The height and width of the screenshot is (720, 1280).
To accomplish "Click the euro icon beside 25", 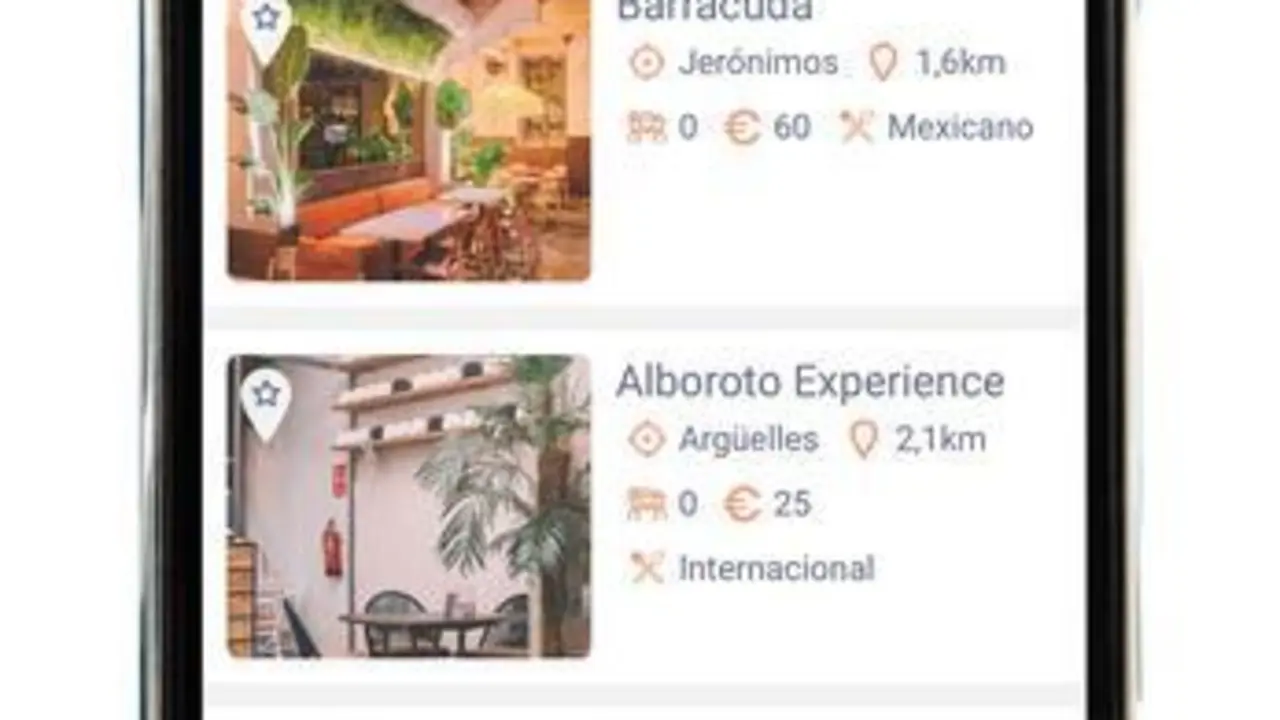I will (742, 504).
